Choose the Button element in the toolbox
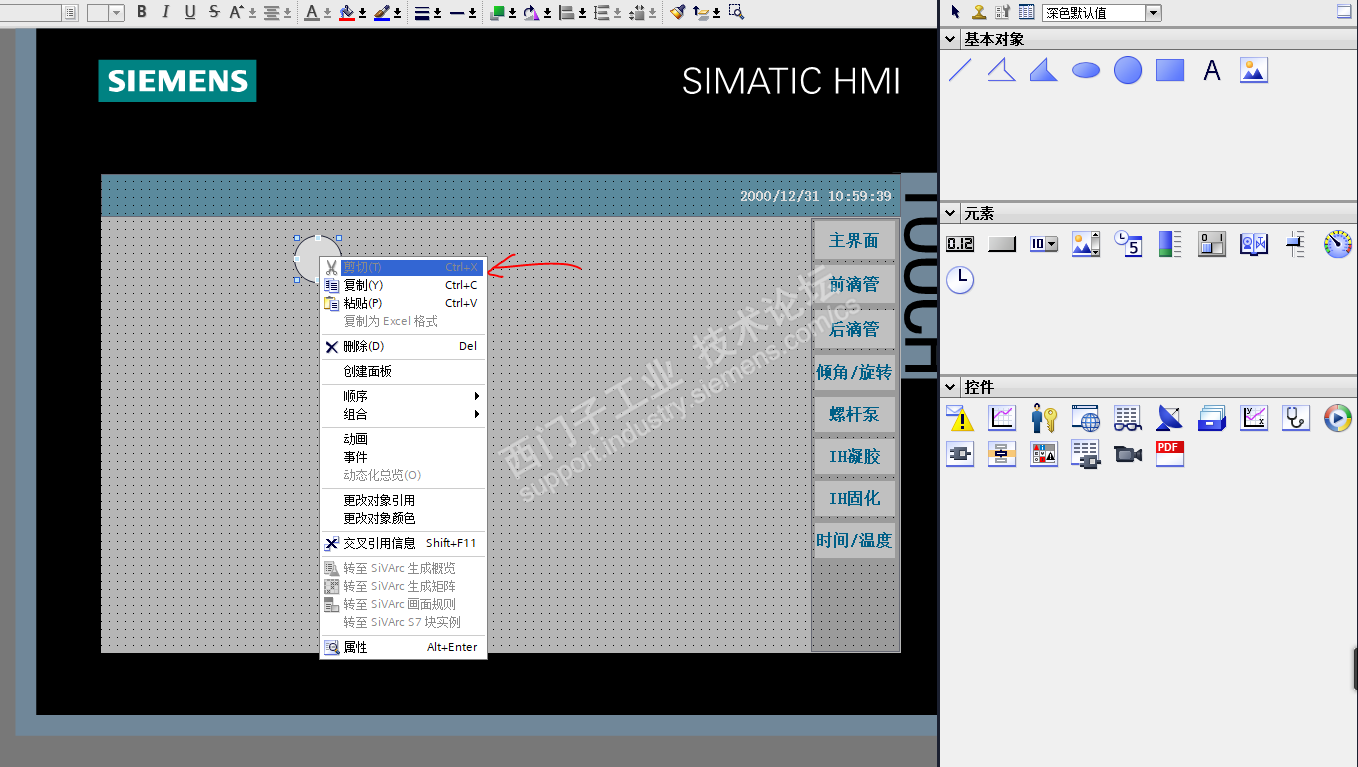Image resolution: width=1358 pixels, height=767 pixels. click(x=1002, y=244)
